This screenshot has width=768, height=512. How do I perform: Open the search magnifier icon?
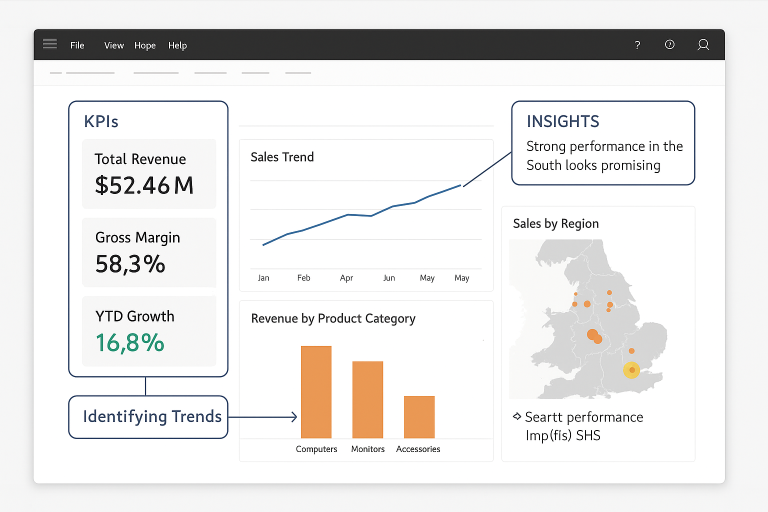point(703,45)
